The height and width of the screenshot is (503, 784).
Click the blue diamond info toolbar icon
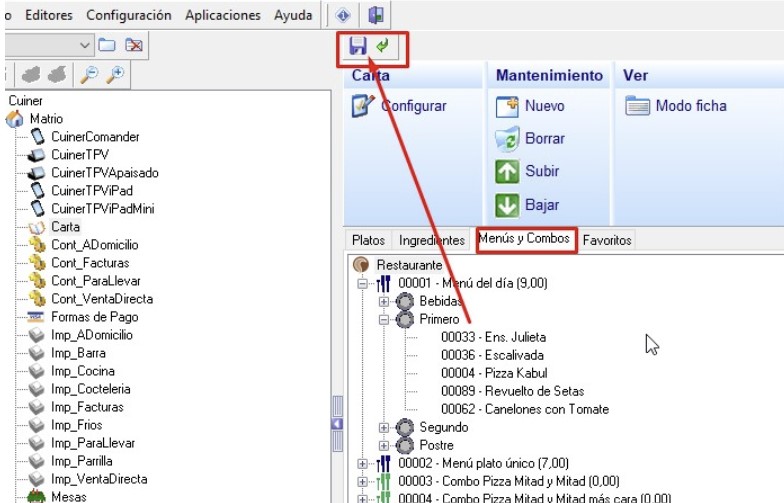click(x=343, y=16)
